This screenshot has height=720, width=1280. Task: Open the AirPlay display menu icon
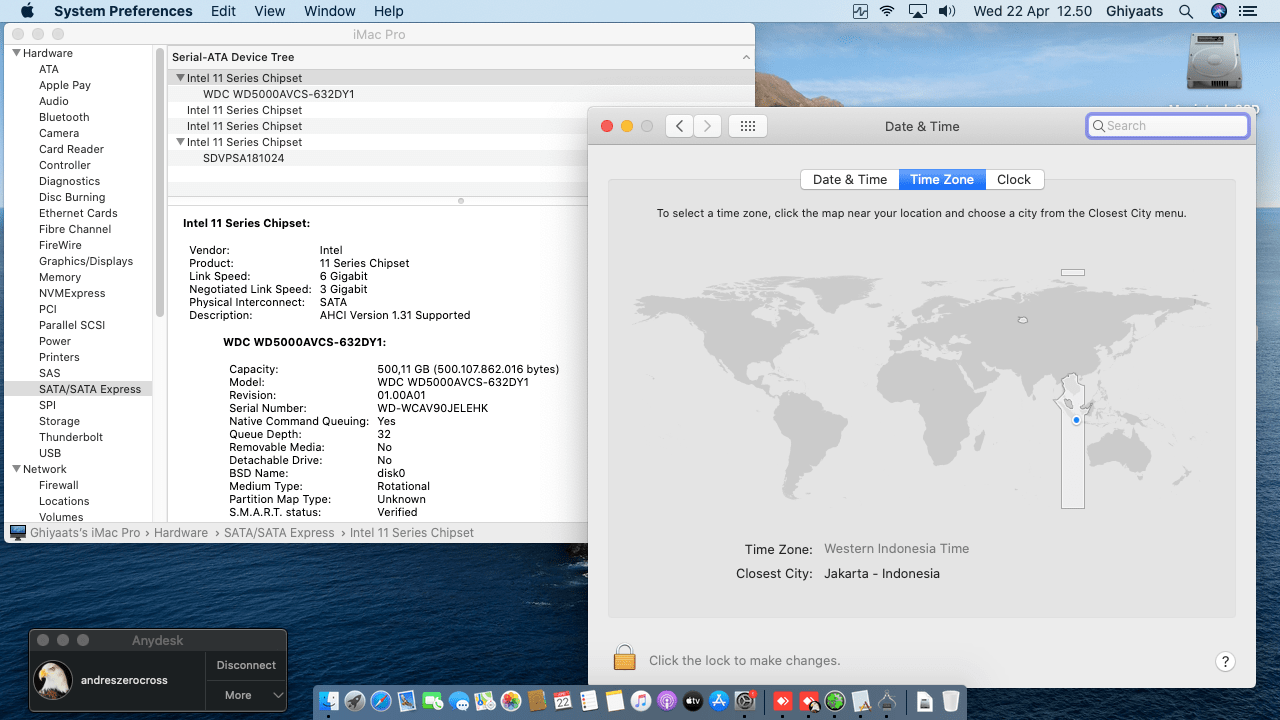(x=918, y=11)
